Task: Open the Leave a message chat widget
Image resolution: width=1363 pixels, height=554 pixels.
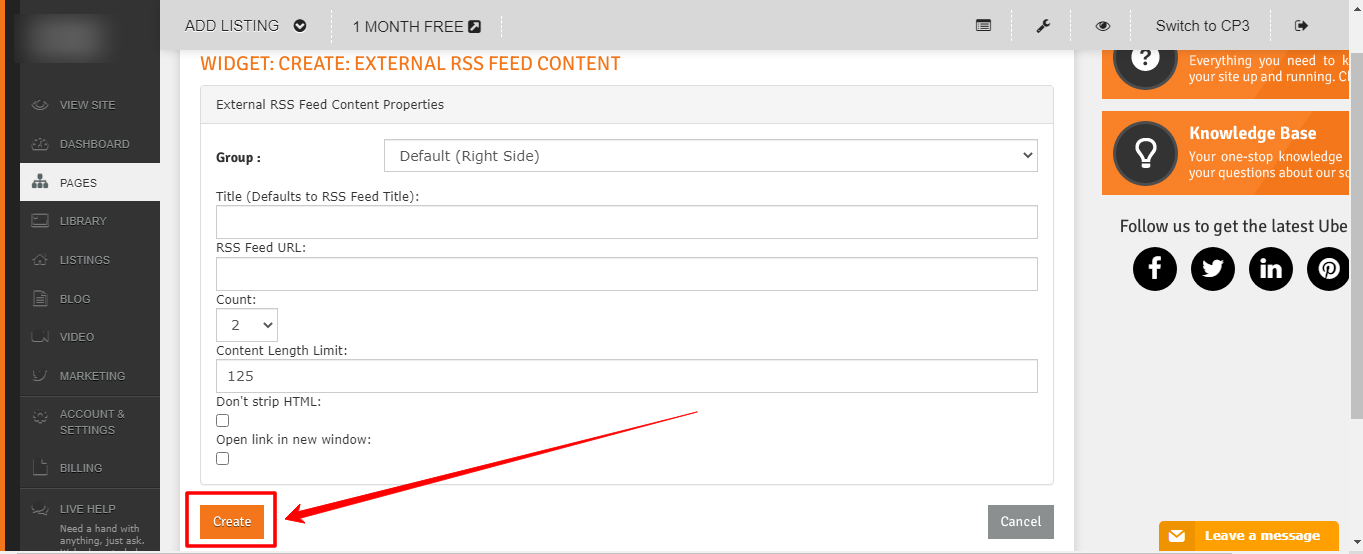Action: pyautogui.click(x=1249, y=536)
